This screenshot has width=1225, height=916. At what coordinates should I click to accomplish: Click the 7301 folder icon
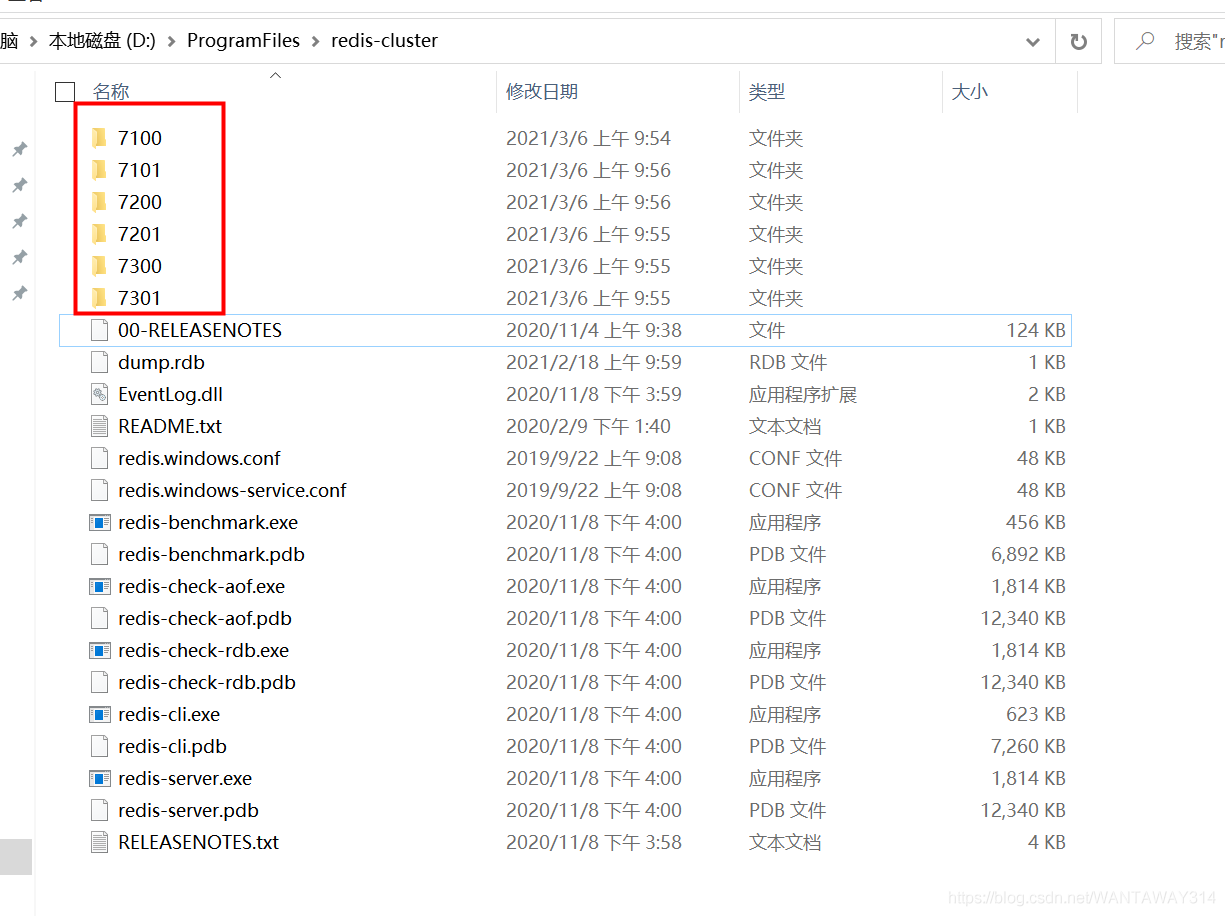coord(99,298)
